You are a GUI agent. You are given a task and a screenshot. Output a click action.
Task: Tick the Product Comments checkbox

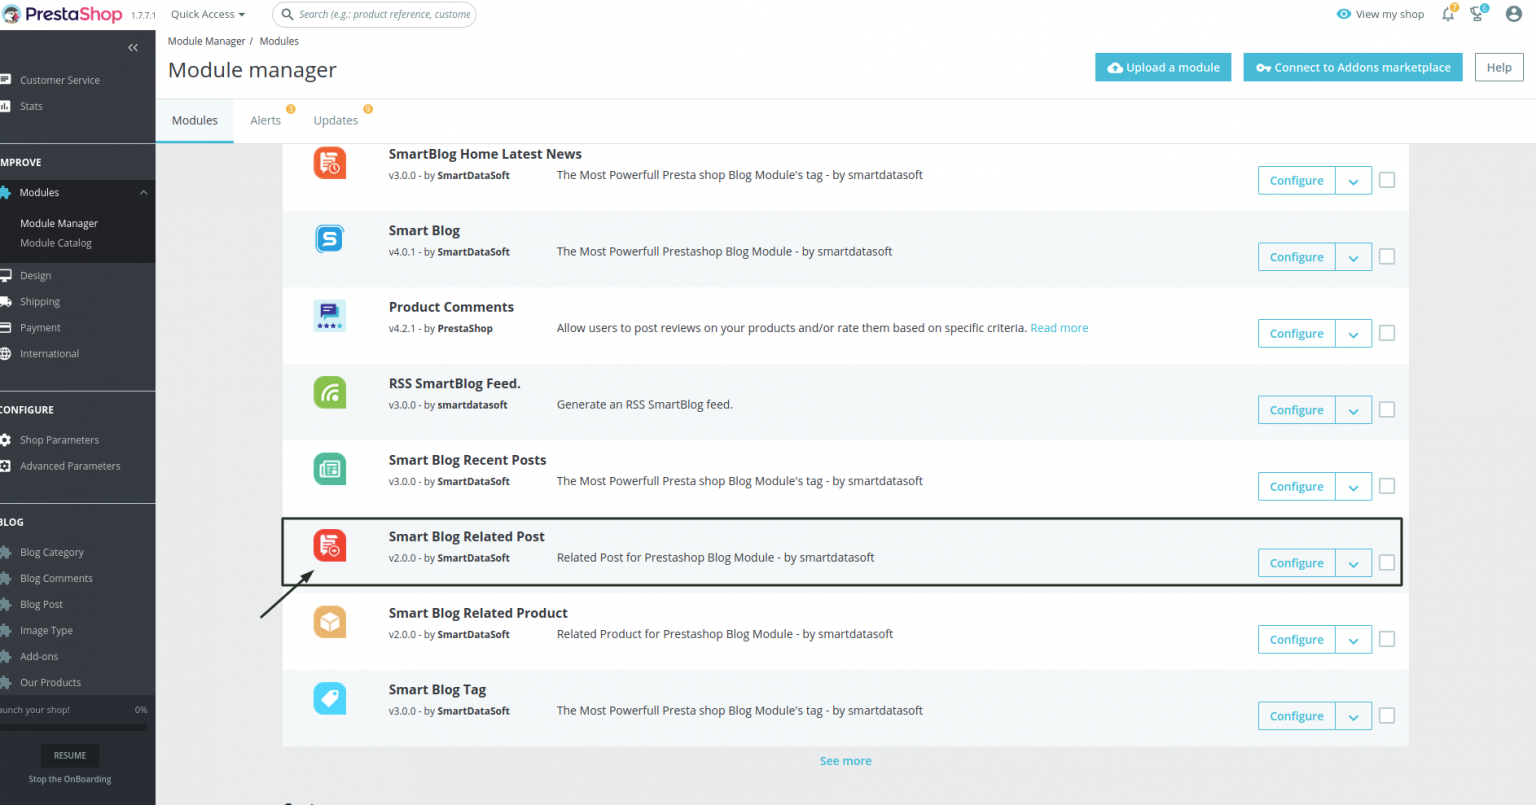coord(1387,333)
